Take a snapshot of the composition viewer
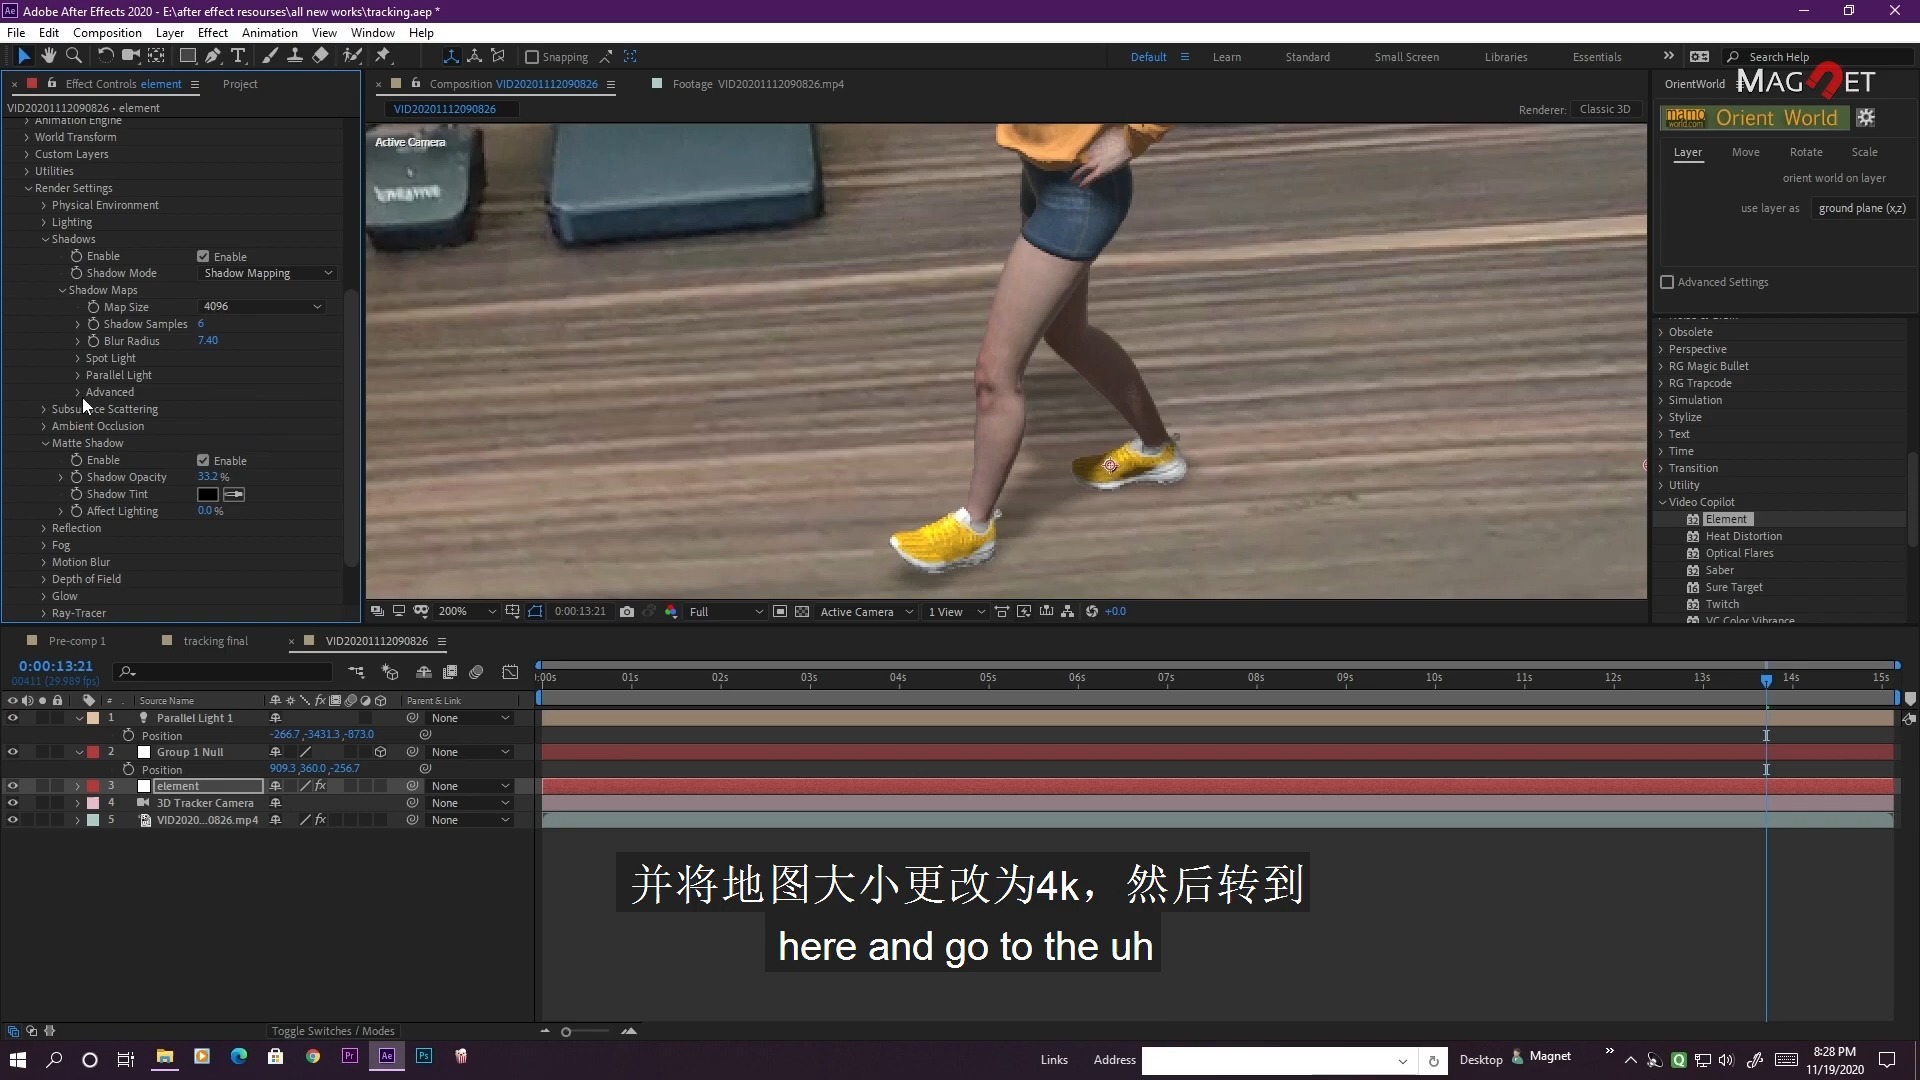The width and height of the screenshot is (1920, 1080). tap(627, 611)
